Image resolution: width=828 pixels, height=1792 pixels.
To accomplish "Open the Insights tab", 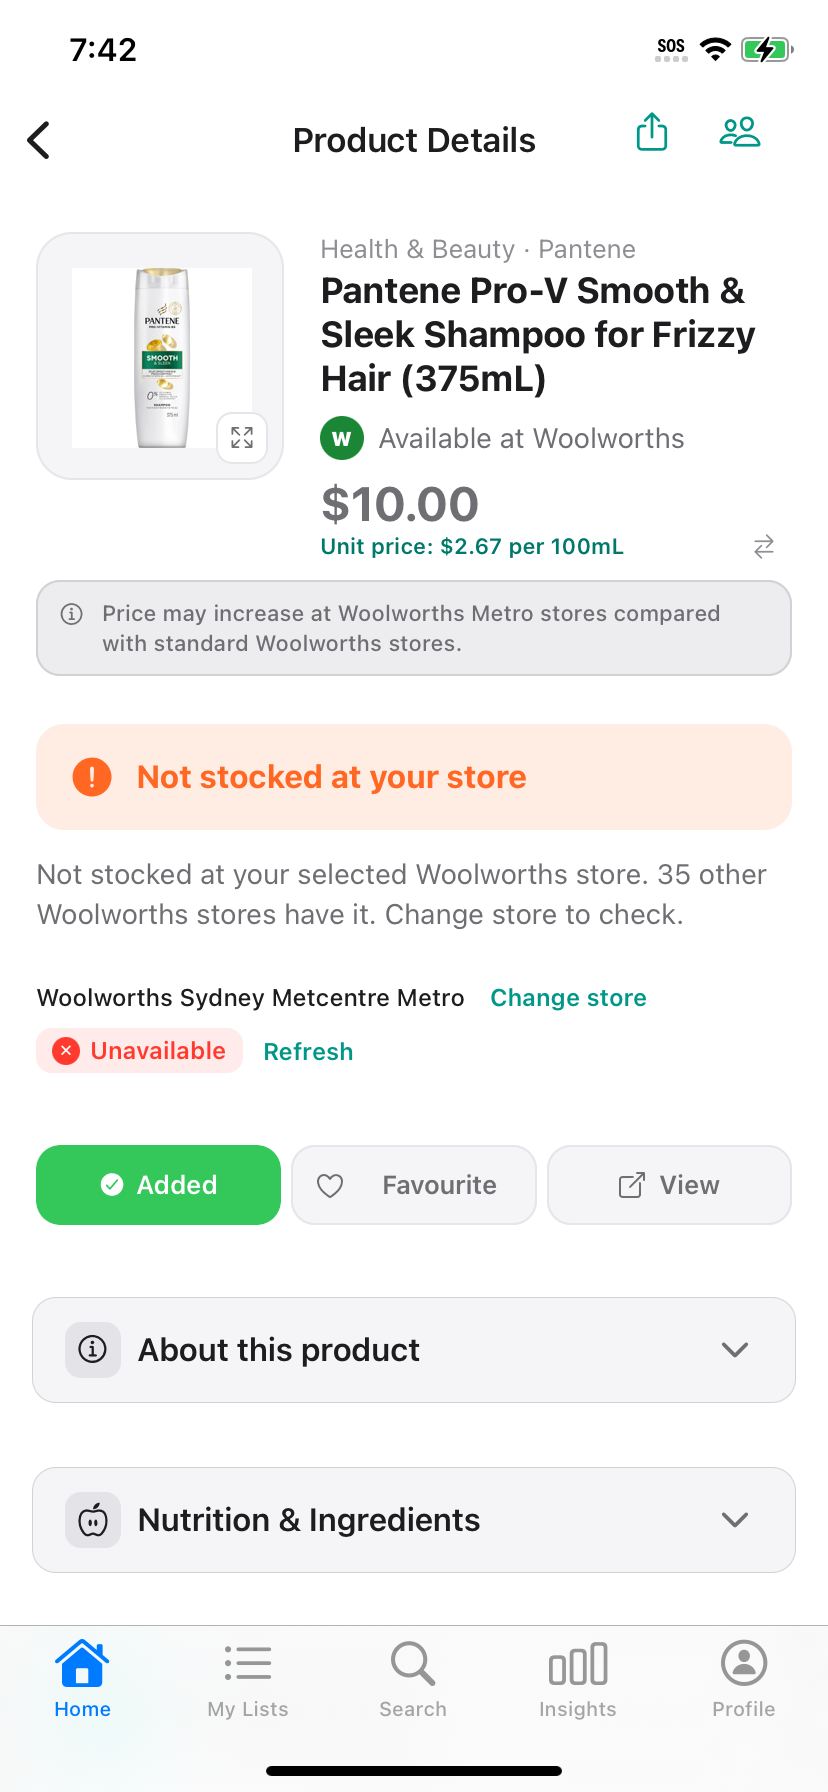I will tap(578, 1680).
